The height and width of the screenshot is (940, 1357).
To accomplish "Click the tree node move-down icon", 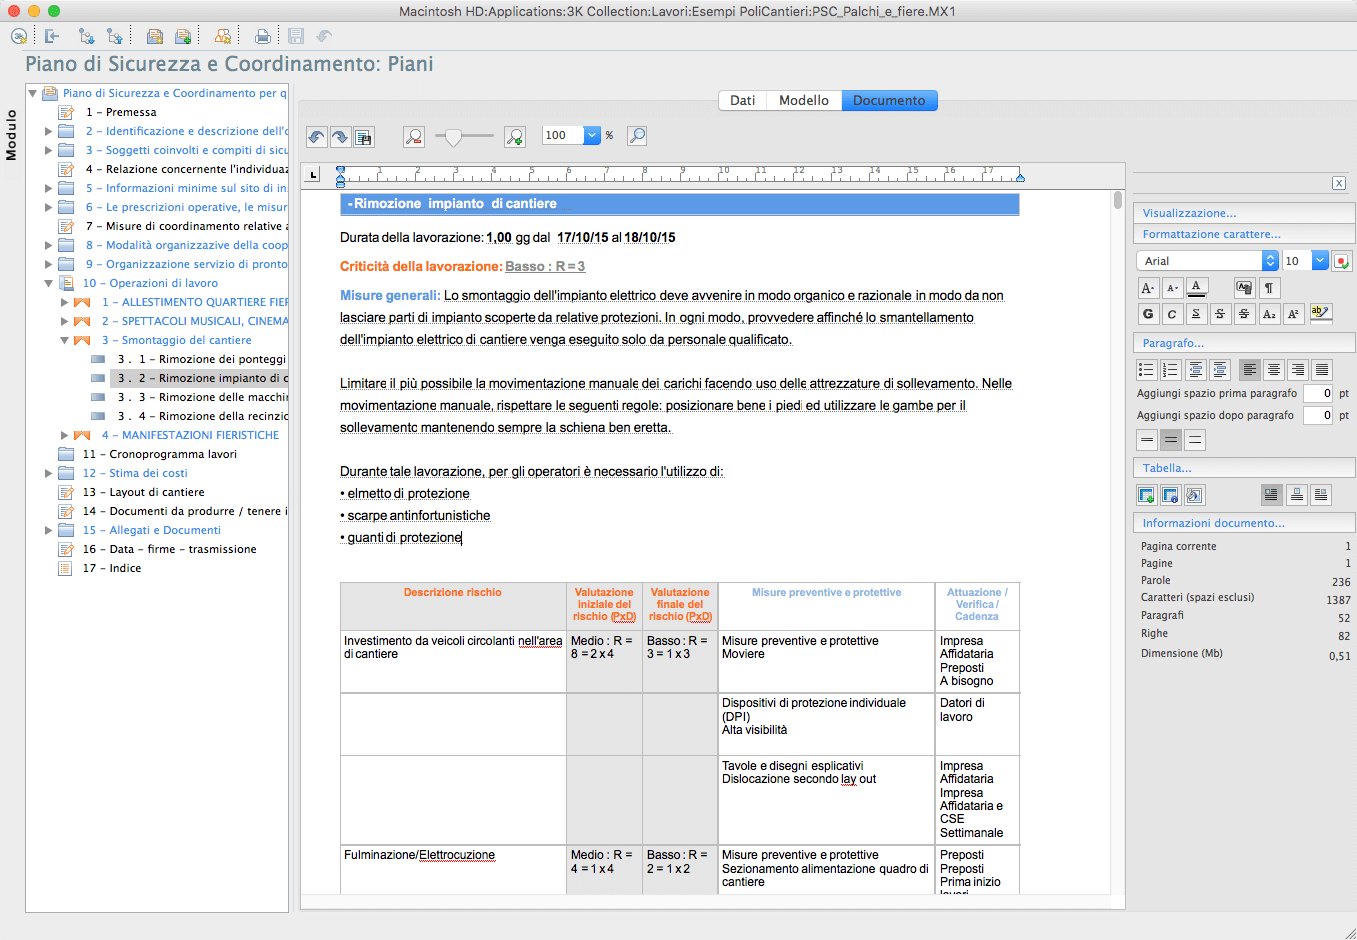I will [87, 36].
